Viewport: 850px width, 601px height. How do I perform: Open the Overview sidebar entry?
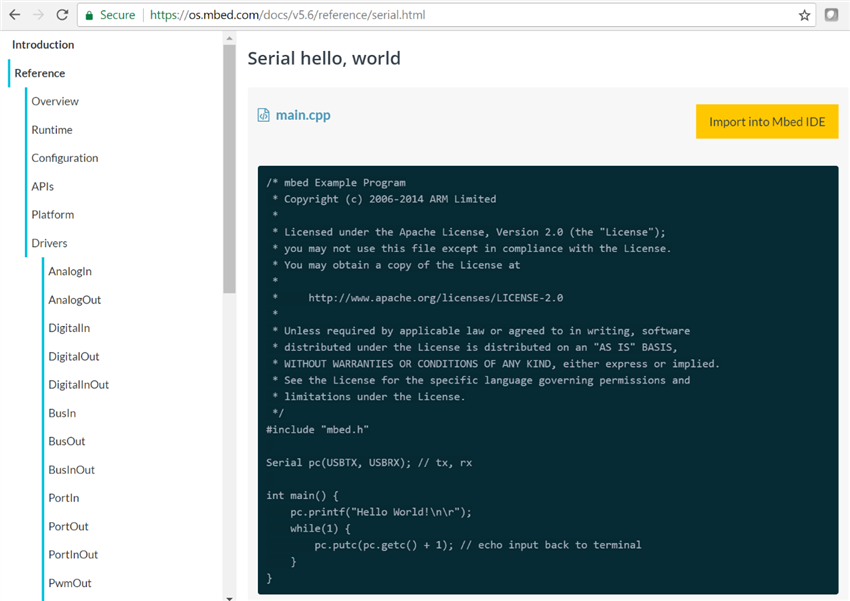(55, 101)
